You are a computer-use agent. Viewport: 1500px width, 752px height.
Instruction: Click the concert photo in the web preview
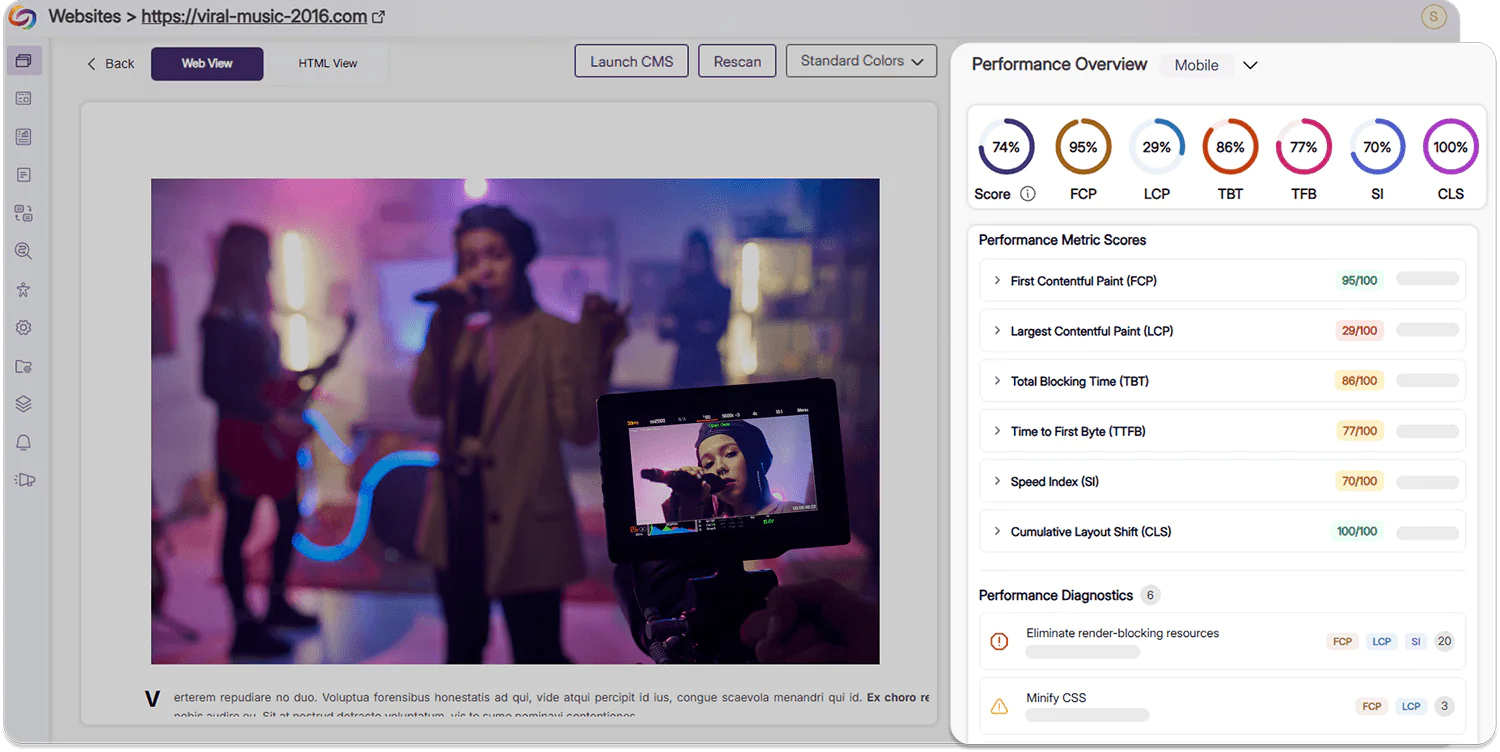[x=515, y=421]
